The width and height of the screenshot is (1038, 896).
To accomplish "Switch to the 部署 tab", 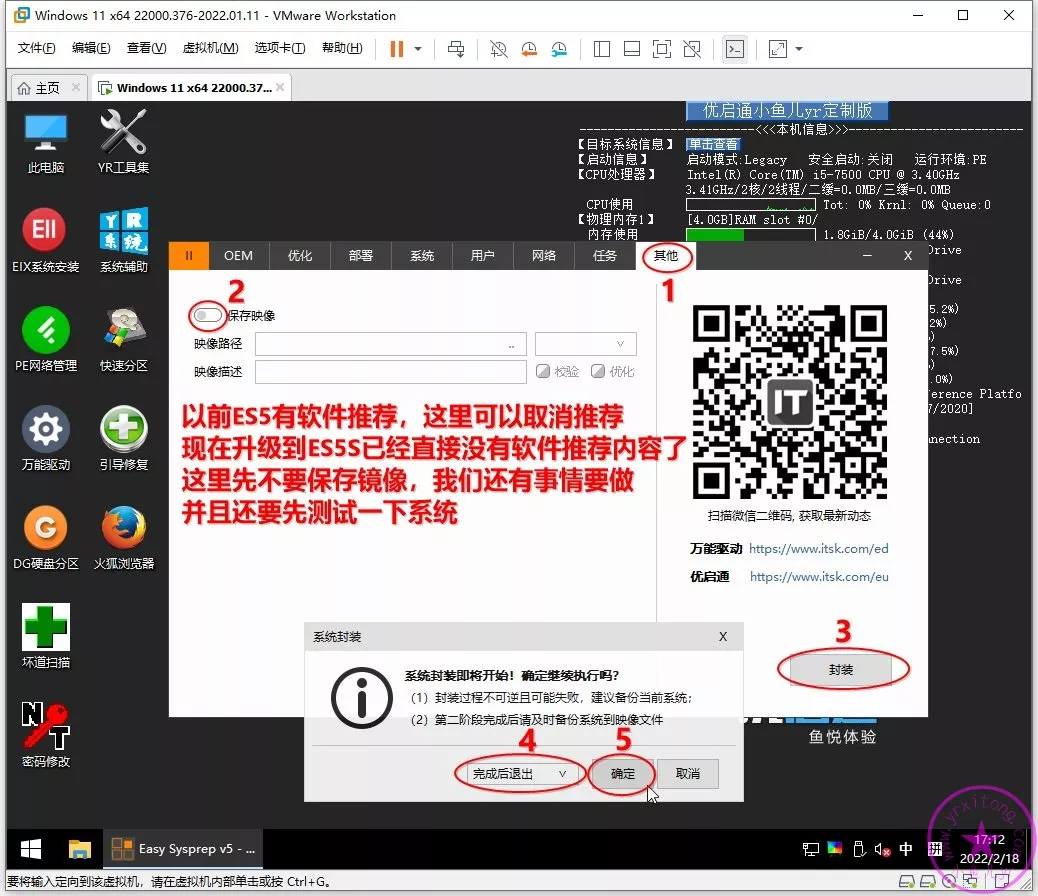I will click(x=361, y=256).
